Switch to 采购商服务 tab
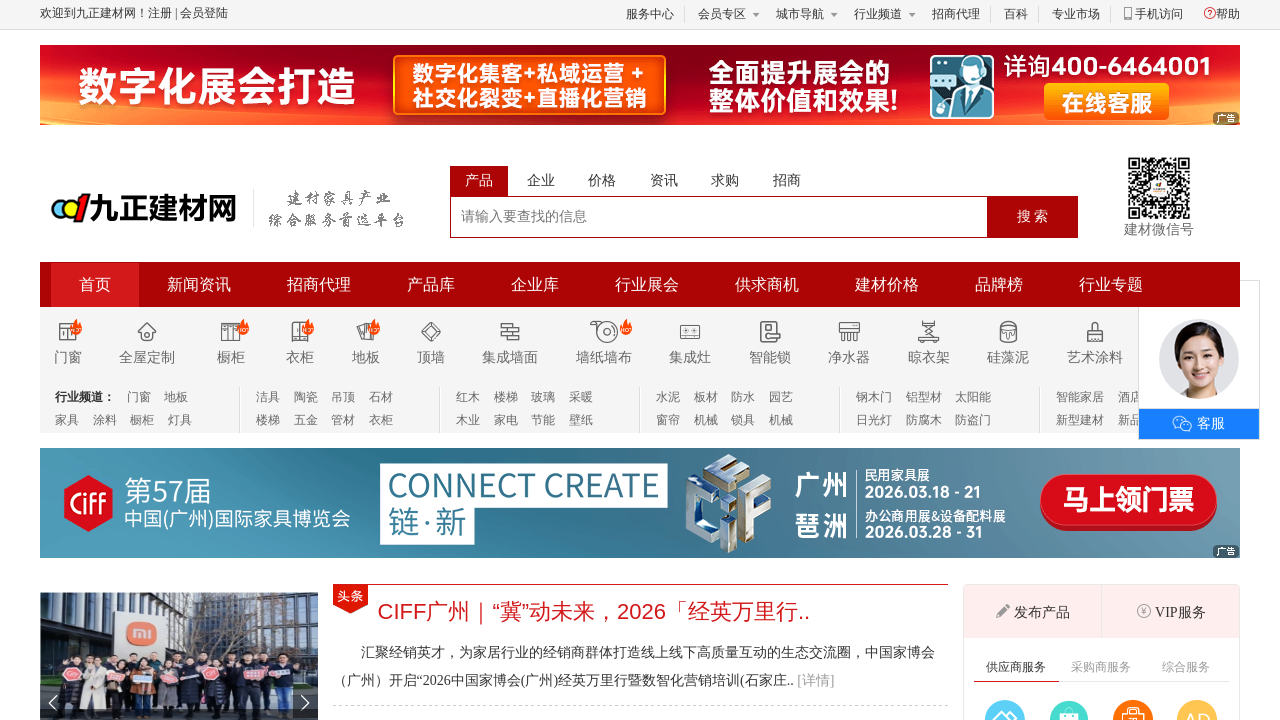Screen dimensions: 1280x720 tap(1101, 667)
